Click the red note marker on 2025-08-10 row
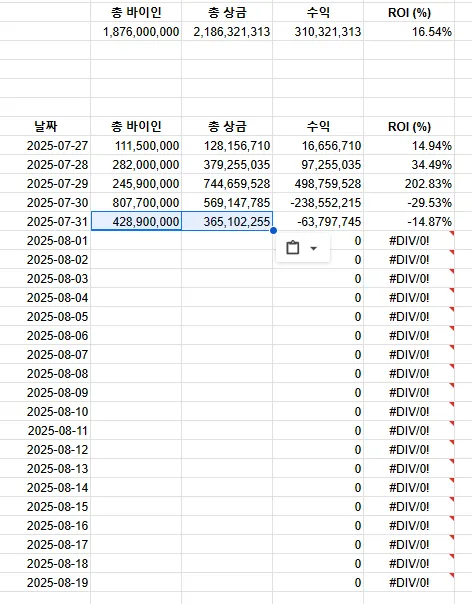The image size is (472, 604). [x=452, y=404]
